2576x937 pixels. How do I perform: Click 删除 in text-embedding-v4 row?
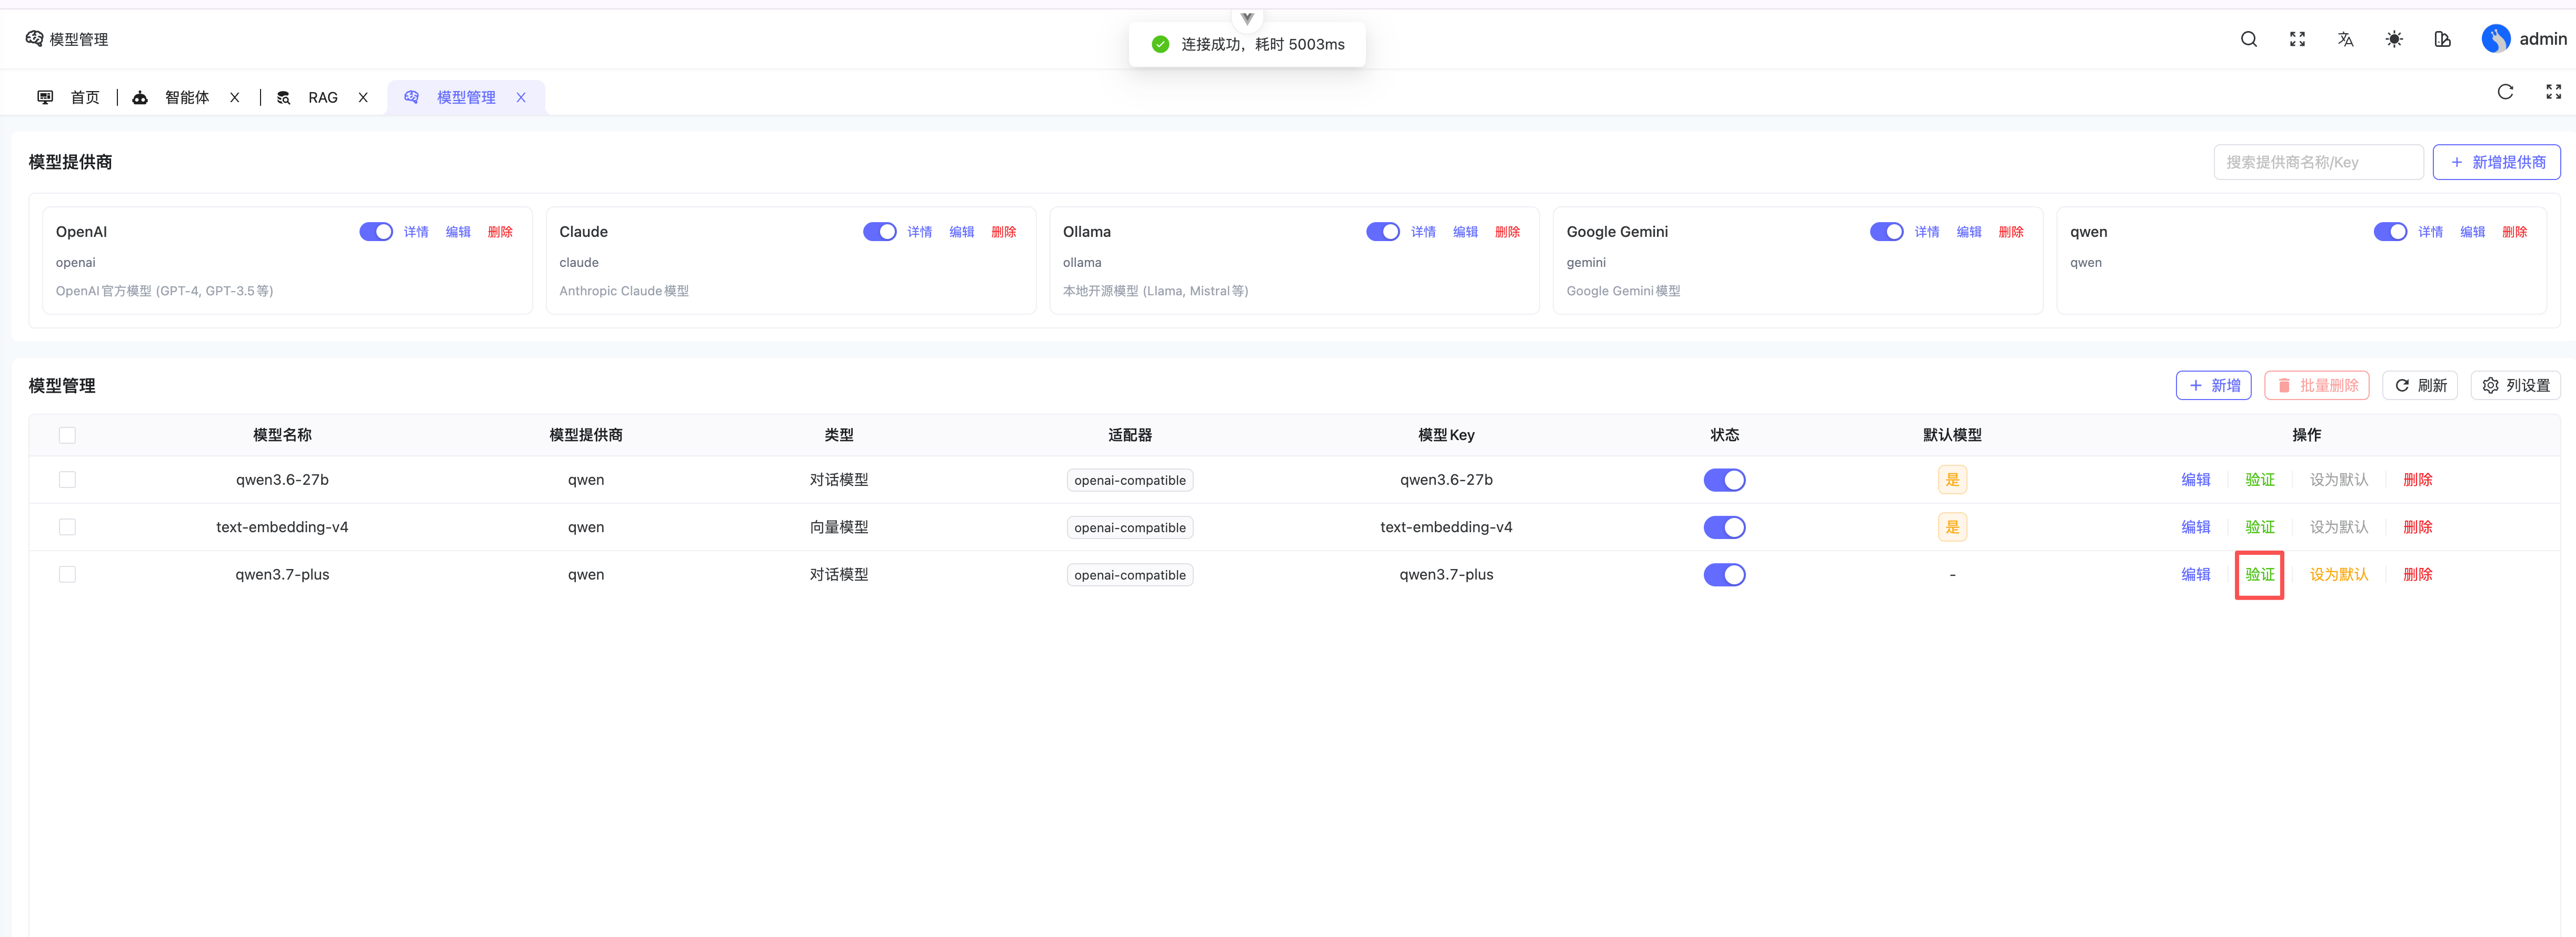2418,527
